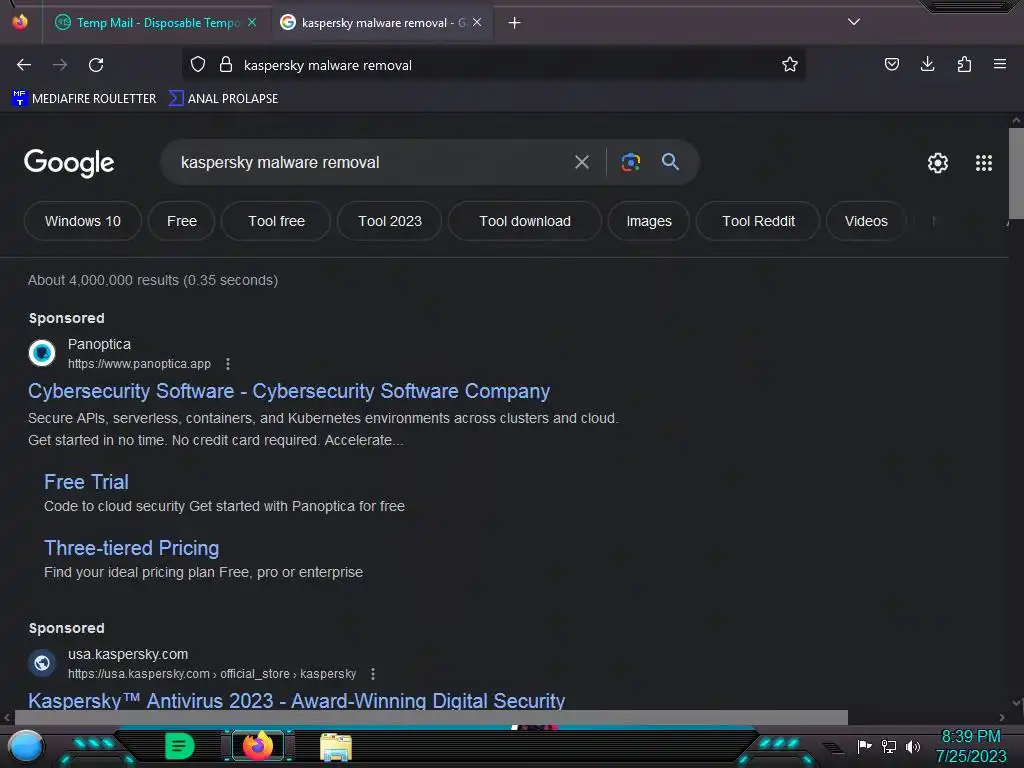Click the forward navigation arrow

[x=60, y=65]
